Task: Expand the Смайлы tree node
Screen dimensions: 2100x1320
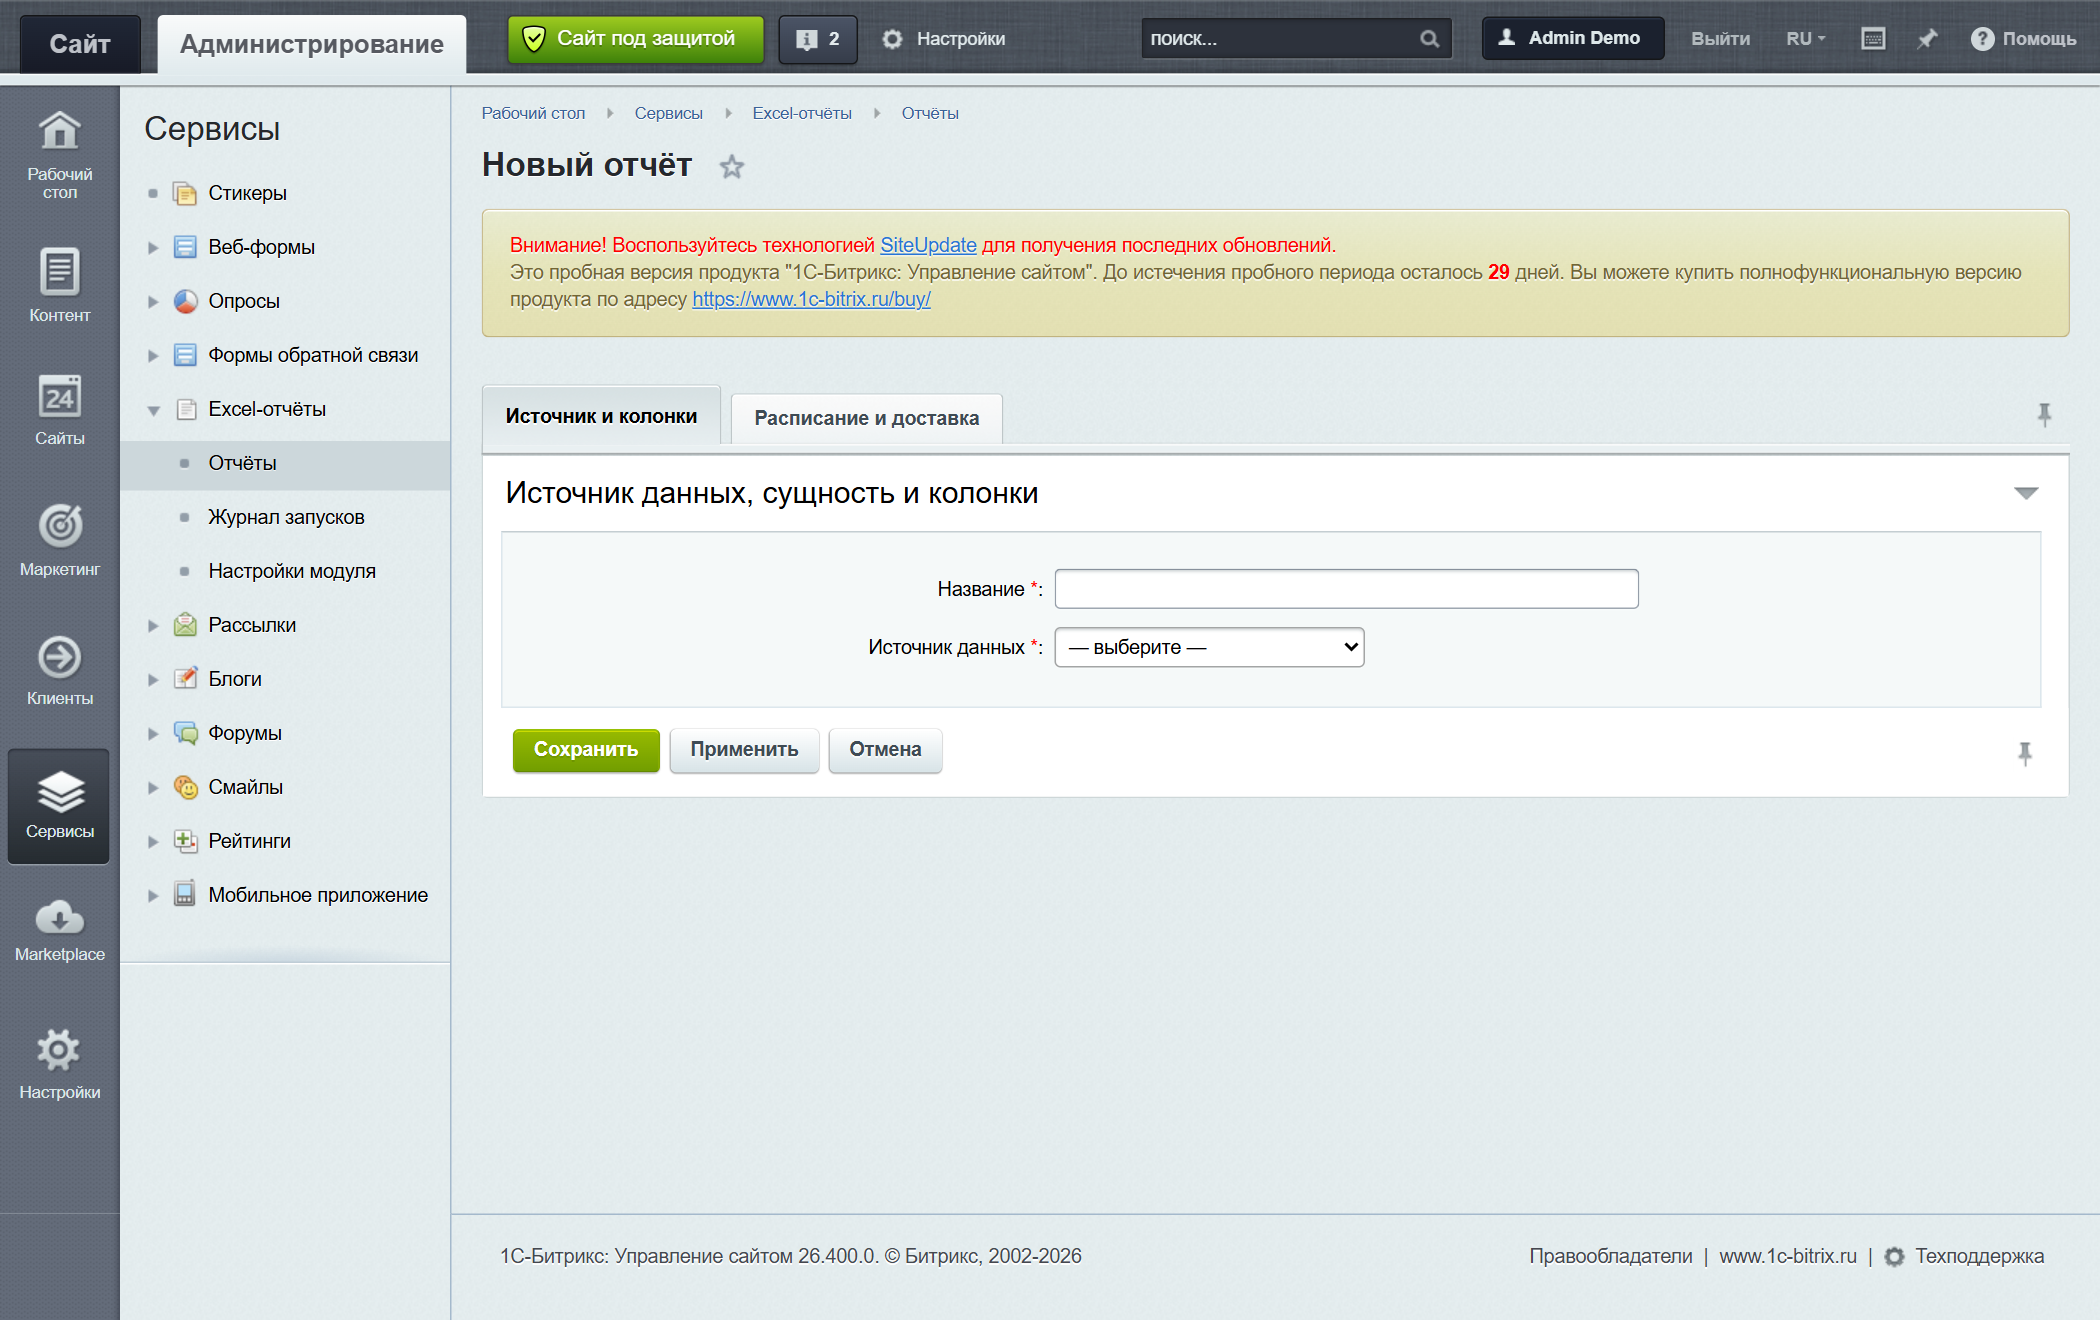Action: [153, 787]
